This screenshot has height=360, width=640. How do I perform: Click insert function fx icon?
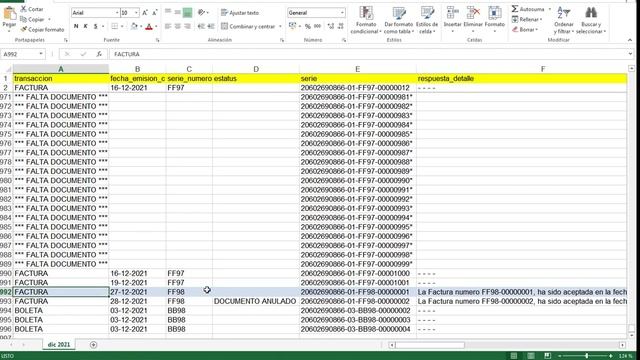point(99,54)
